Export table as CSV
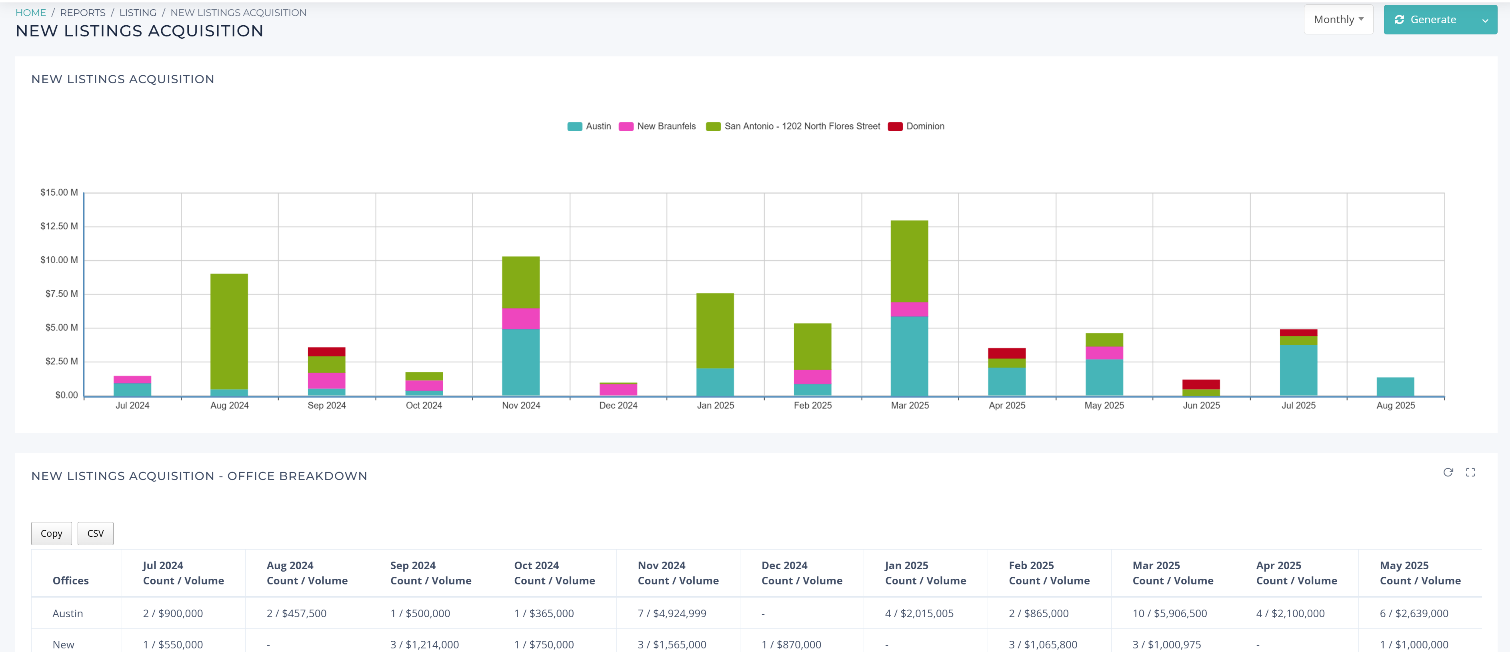This screenshot has height=652, width=1510. pyautogui.click(x=95, y=533)
